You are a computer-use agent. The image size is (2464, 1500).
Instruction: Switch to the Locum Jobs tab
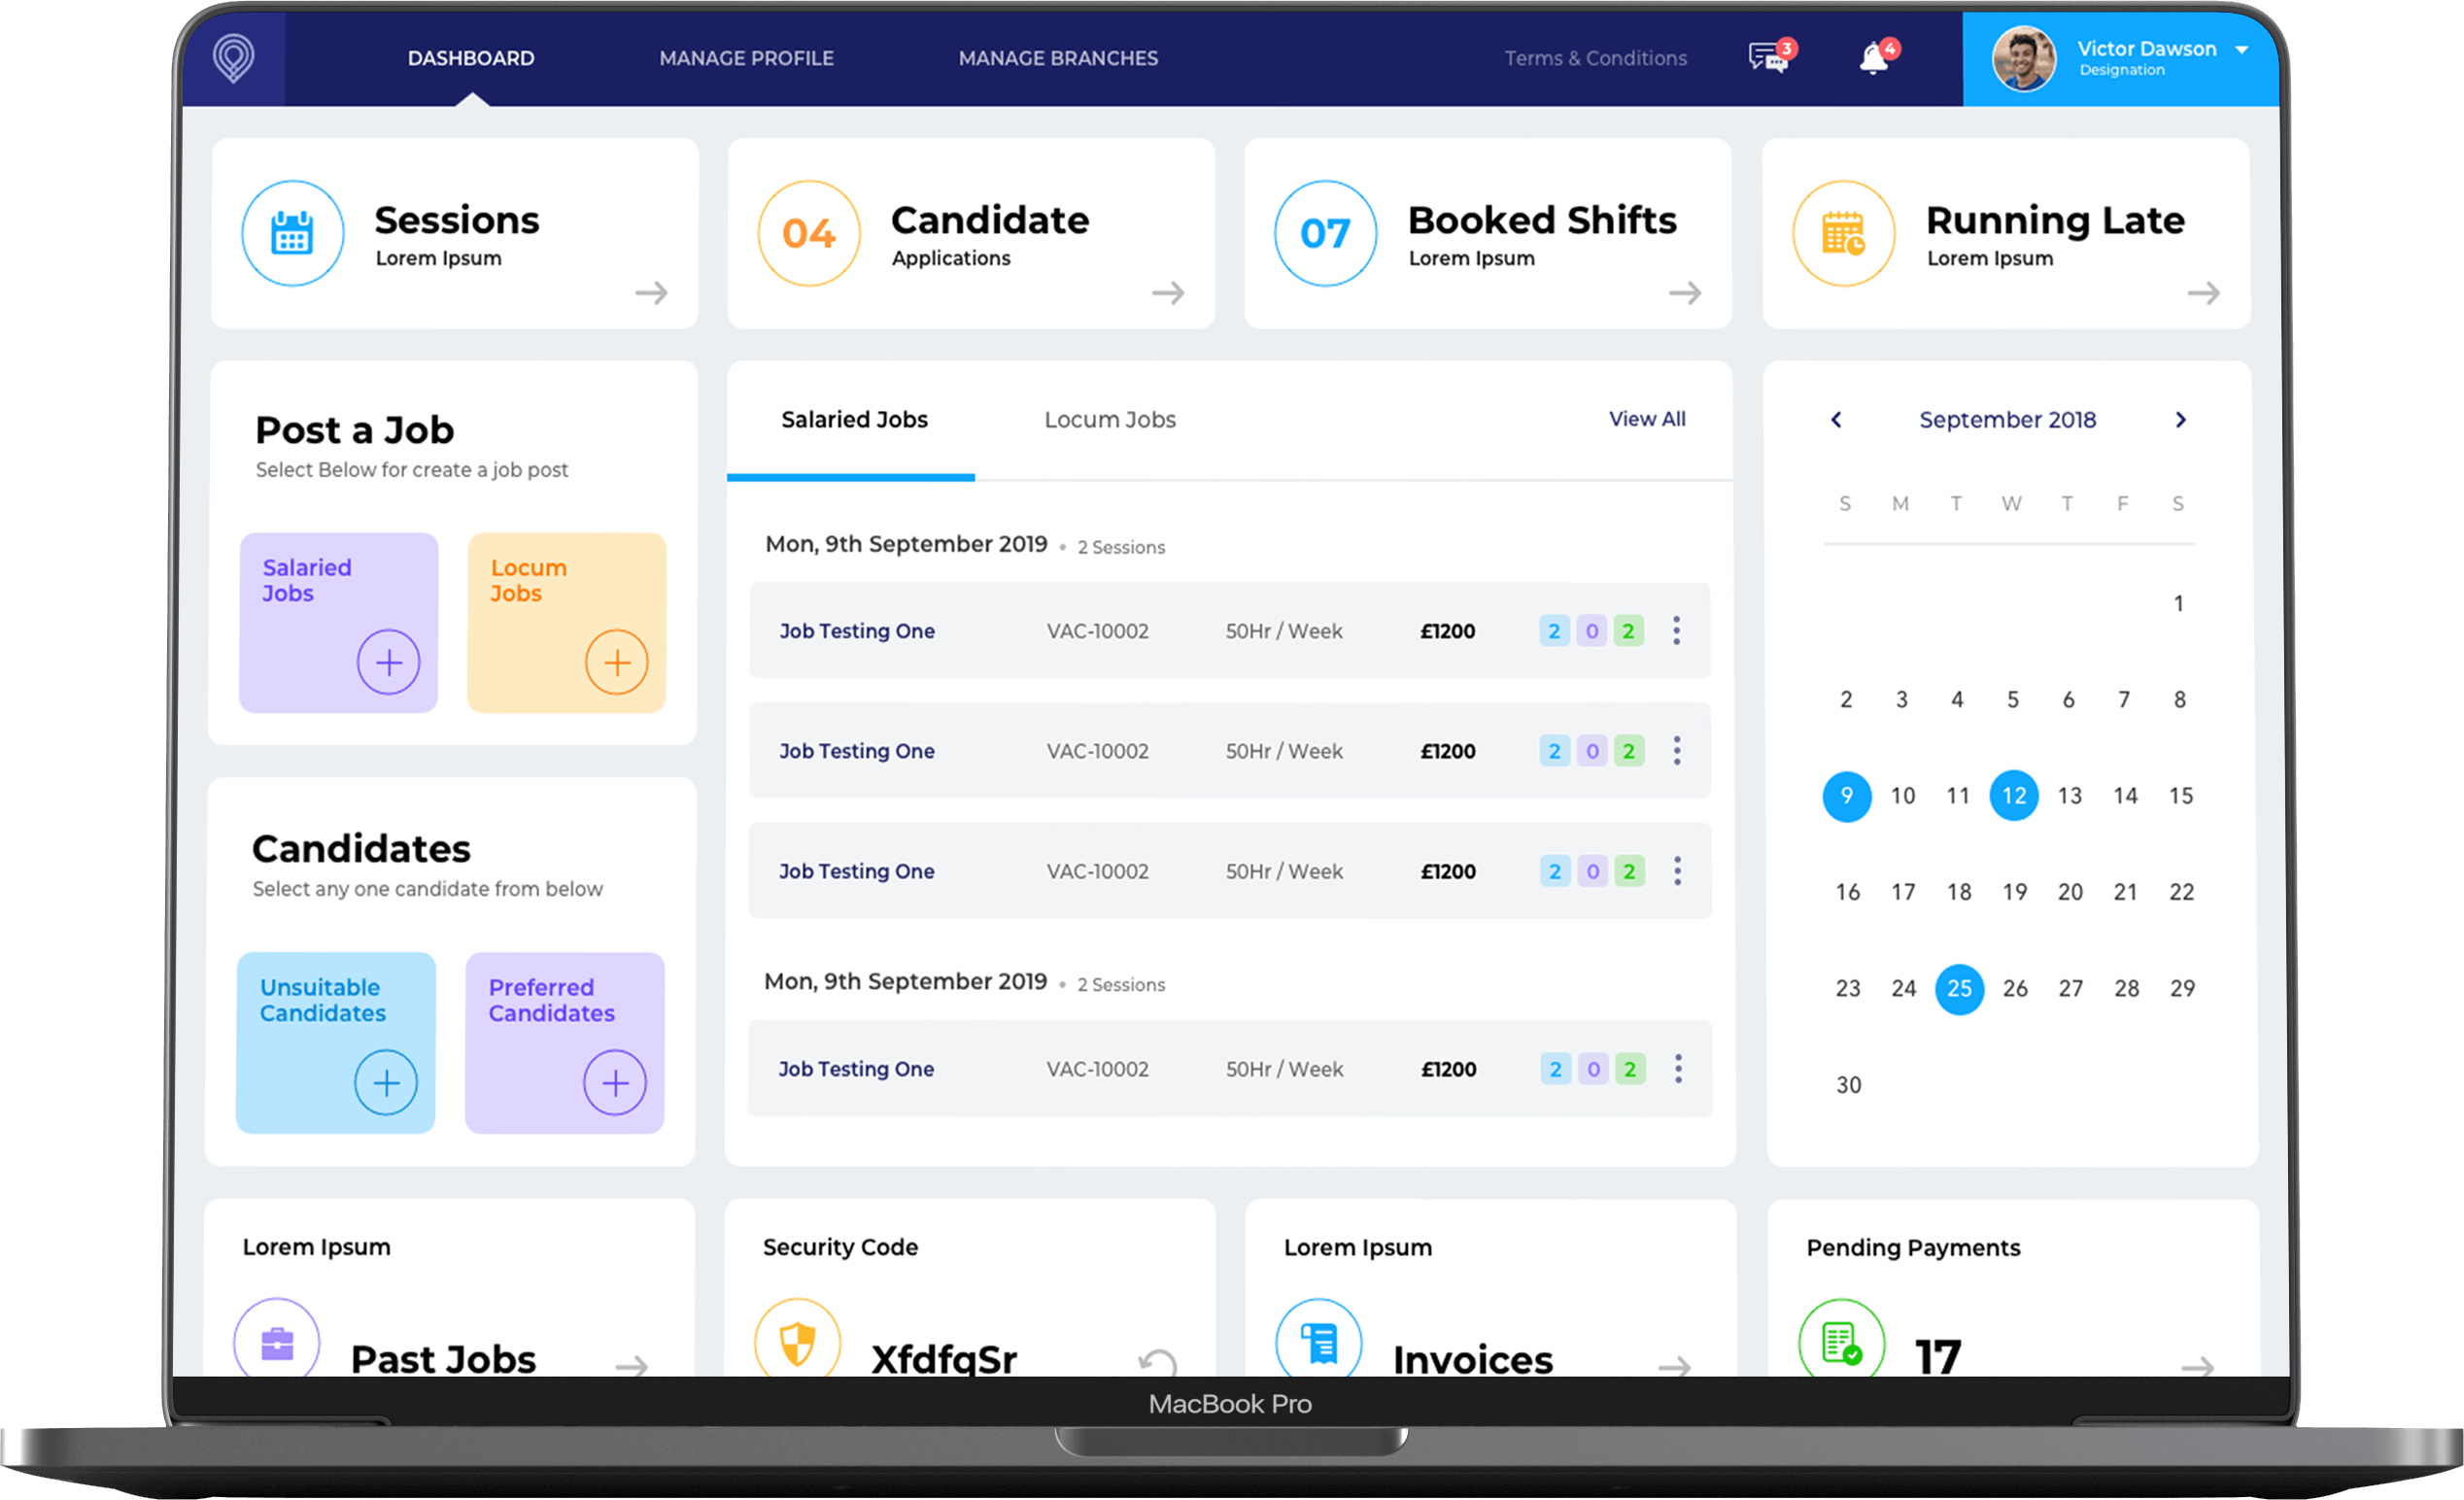click(x=1109, y=419)
